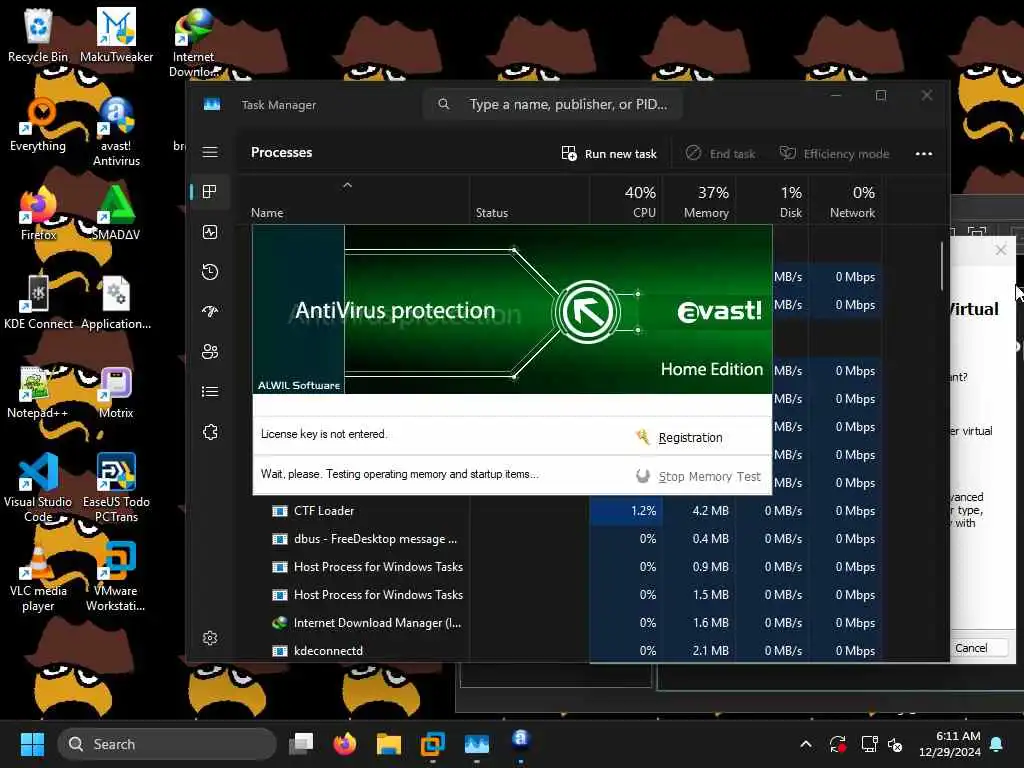Screen dimensions: 1024x768
Task: Select Processes page icon in sidebar
Action: pyautogui.click(x=210, y=191)
